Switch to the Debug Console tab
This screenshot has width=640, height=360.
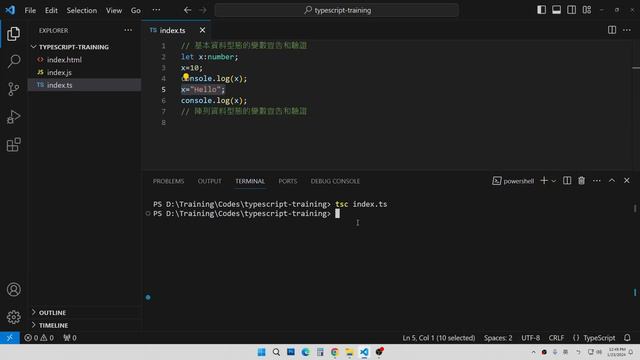pyautogui.click(x=335, y=181)
